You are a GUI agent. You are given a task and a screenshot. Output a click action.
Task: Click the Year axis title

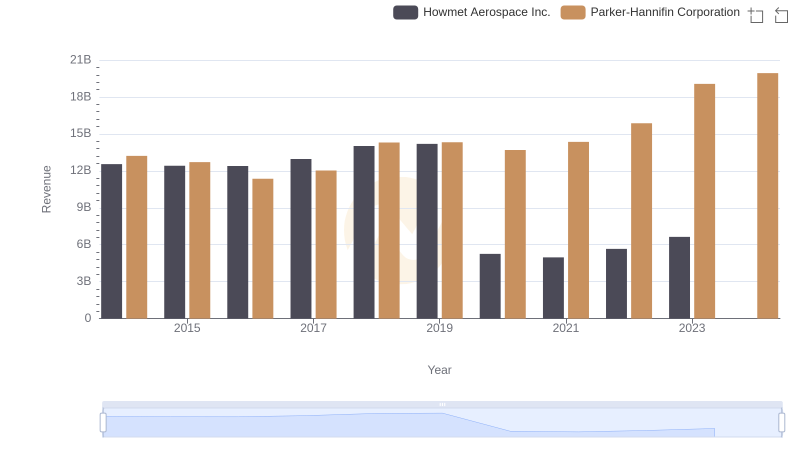(439, 370)
